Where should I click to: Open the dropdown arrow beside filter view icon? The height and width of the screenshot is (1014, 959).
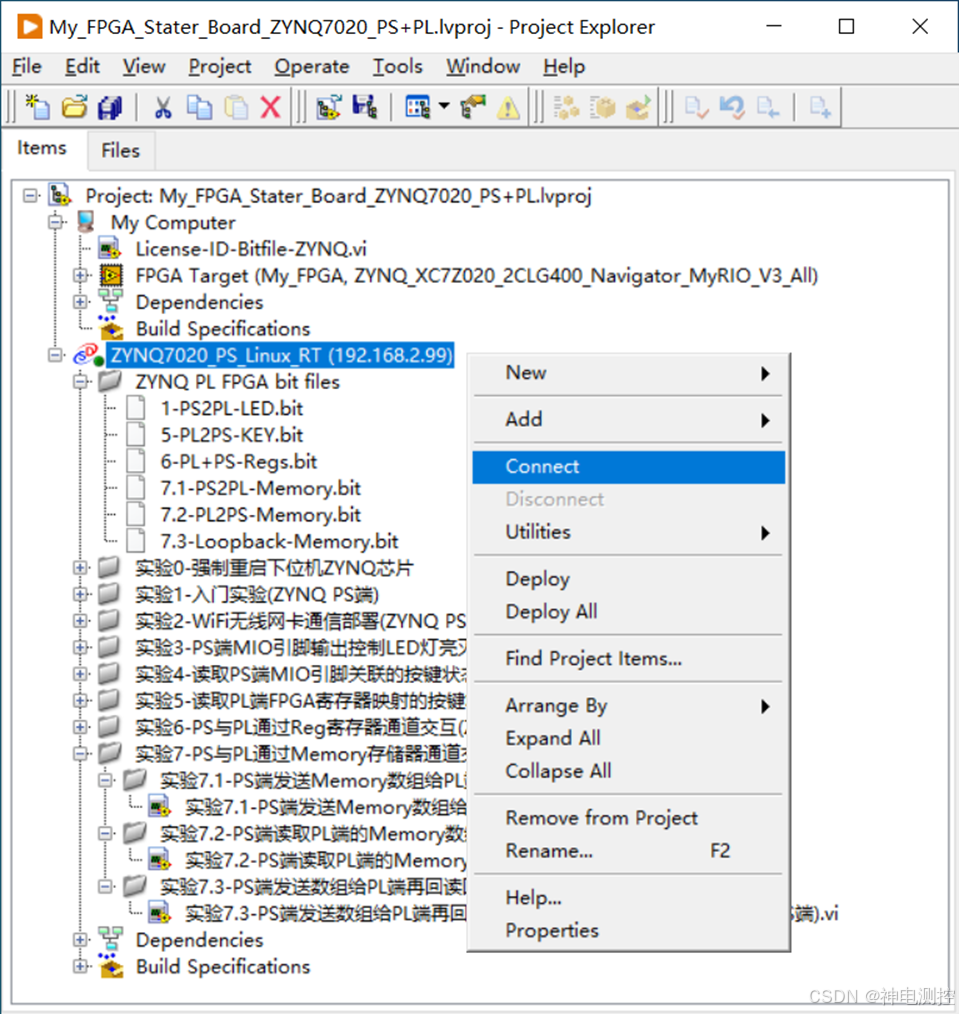(x=444, y=106)
